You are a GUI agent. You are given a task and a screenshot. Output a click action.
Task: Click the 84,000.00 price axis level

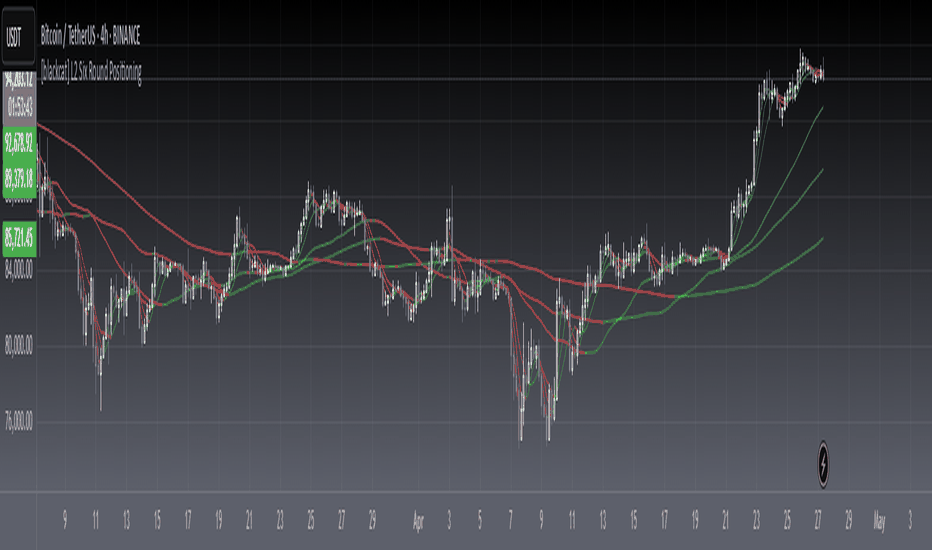tap(18, 271)
